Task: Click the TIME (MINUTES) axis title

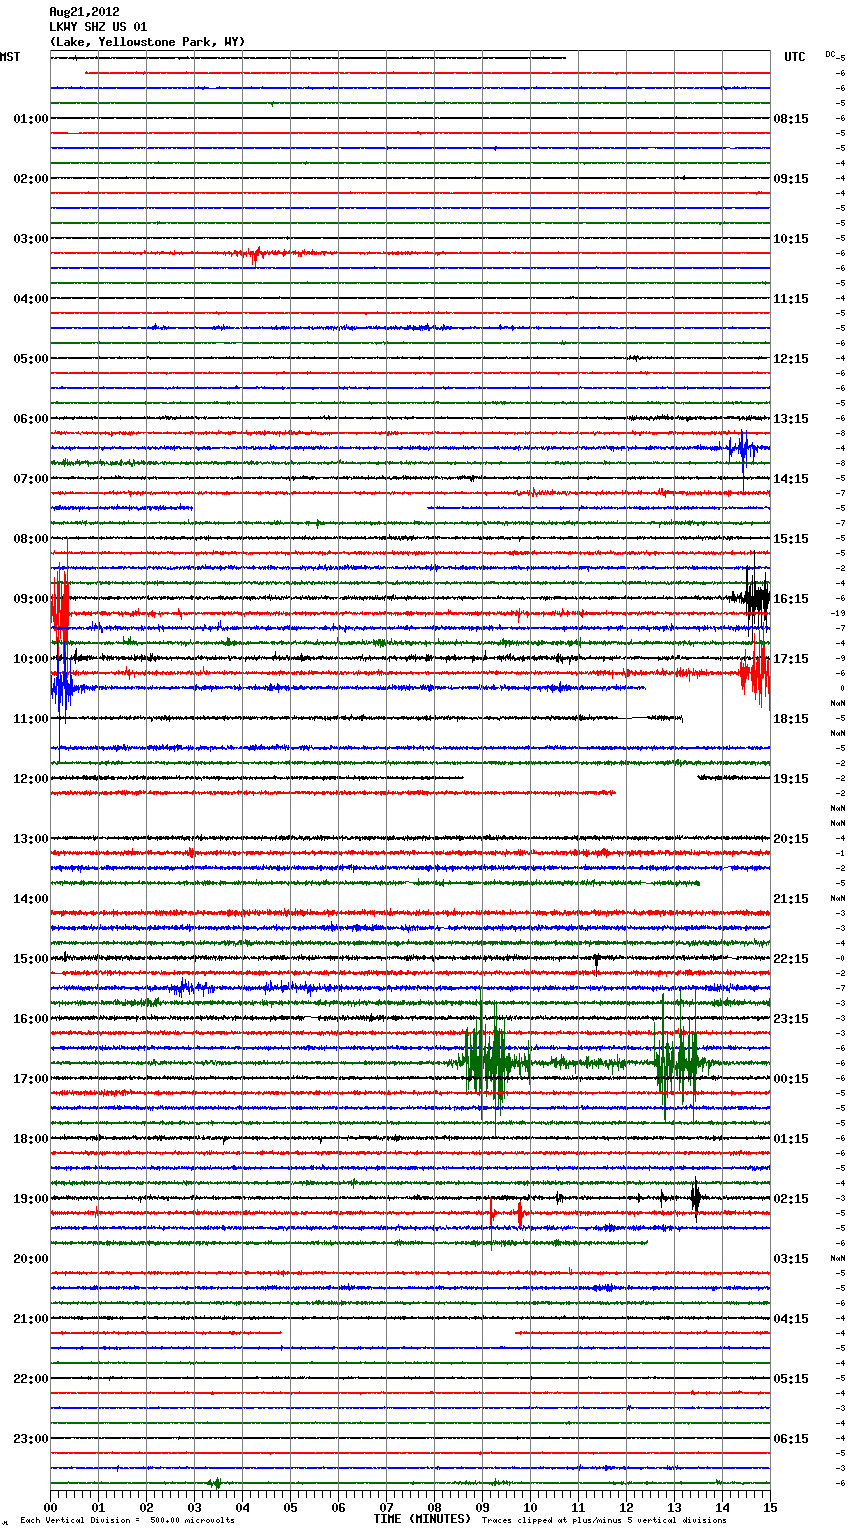Action: pos(422,1519)
